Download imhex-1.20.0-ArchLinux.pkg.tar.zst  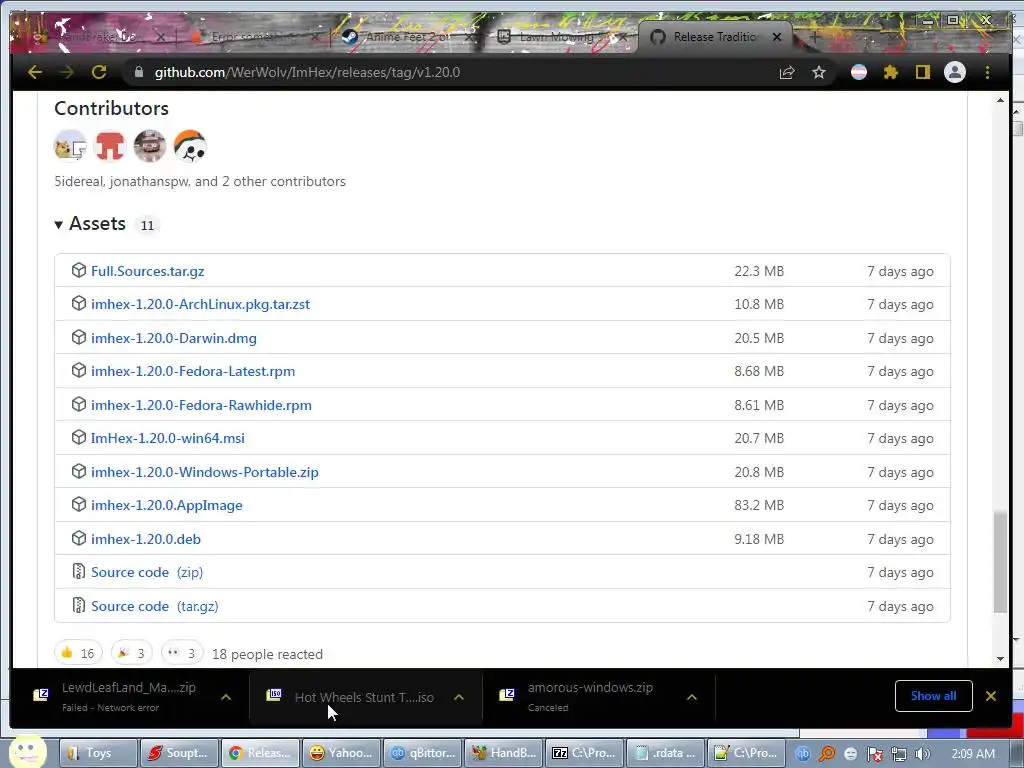pyautogui.click(x=200, y=304)
